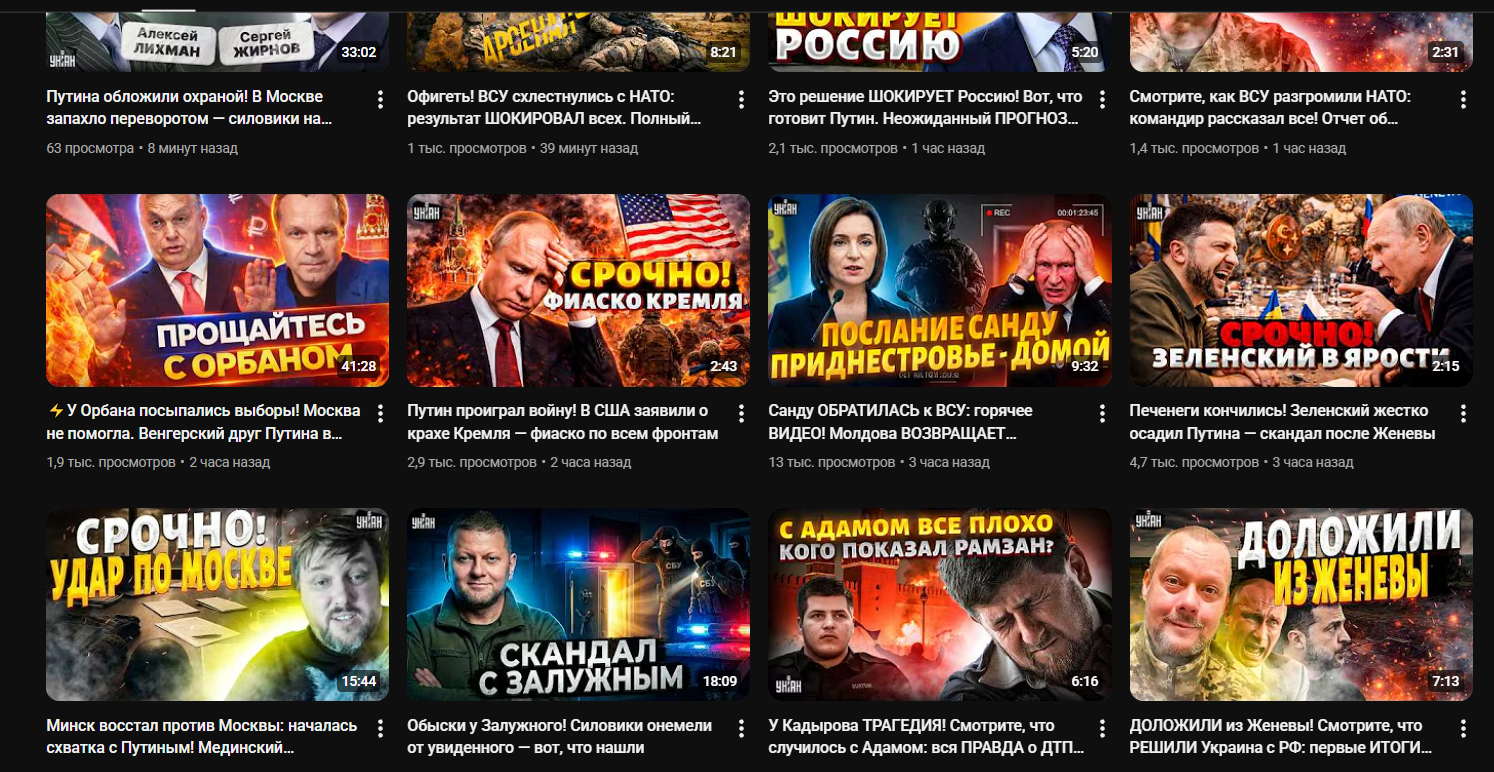Viewport: 1494px width, 772px height.
Task: Open three-dot menu for У Кадырова ТРАГЕДИЯ video
Action: click(x=1102, y=729)
